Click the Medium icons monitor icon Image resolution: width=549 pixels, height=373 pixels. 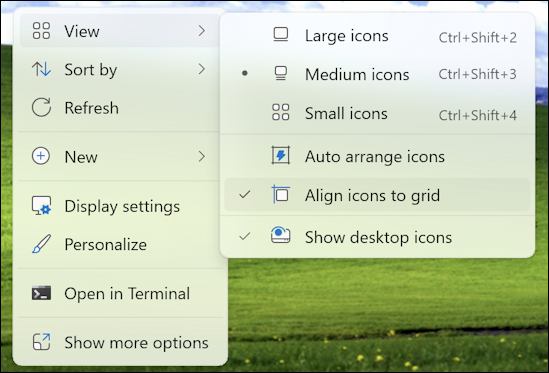pyautogui.click(x=281, y=74)
